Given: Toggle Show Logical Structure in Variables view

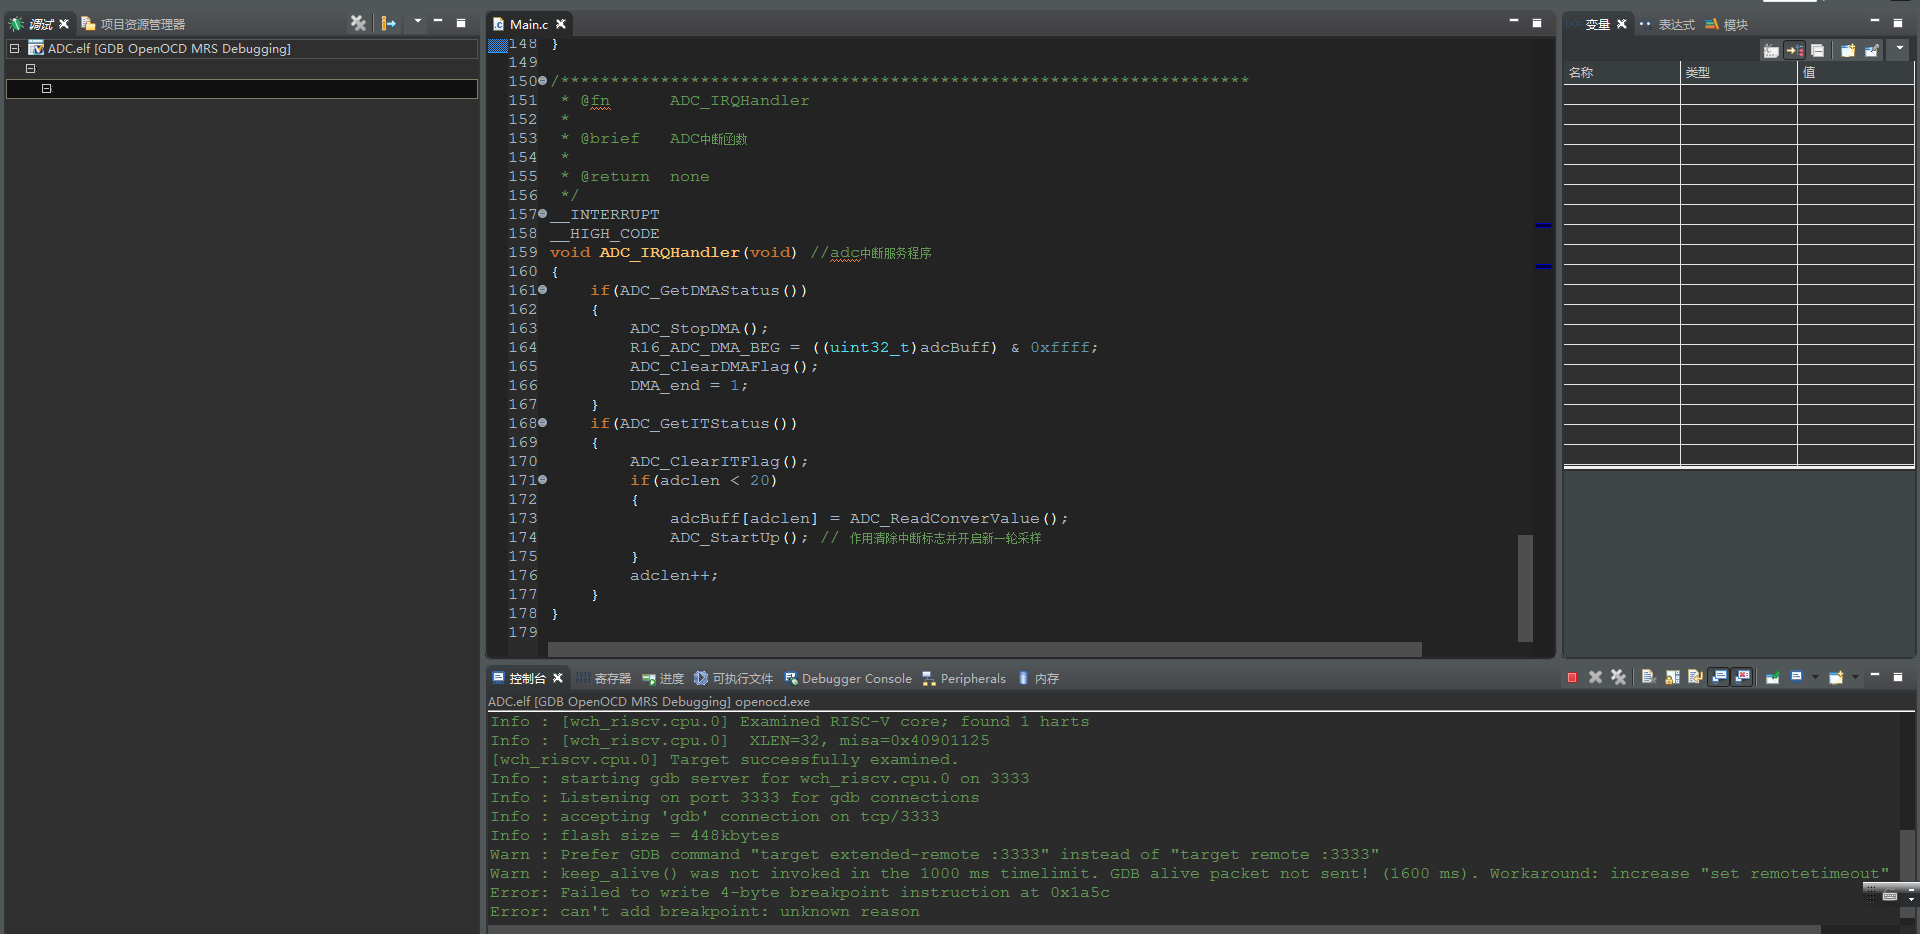Looking at the screenshot, I should click(x=1795, y=50).
